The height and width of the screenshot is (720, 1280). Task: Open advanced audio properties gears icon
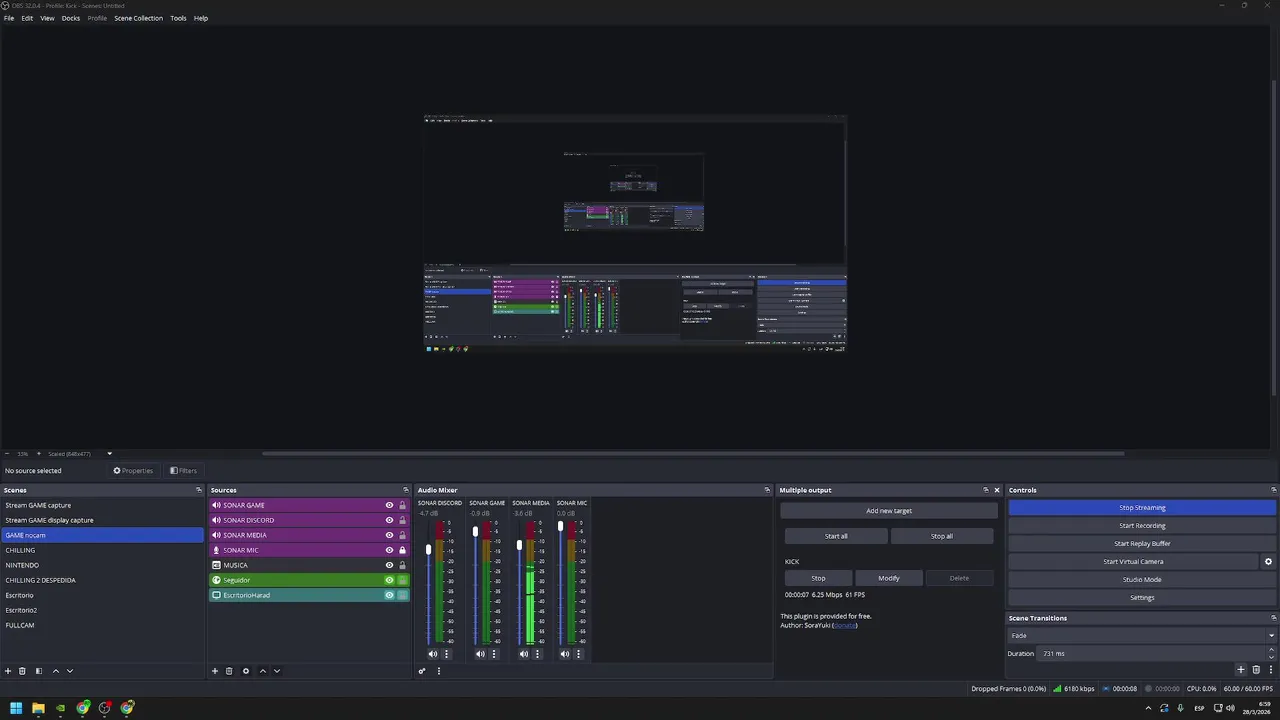click(x=422, y=671)
